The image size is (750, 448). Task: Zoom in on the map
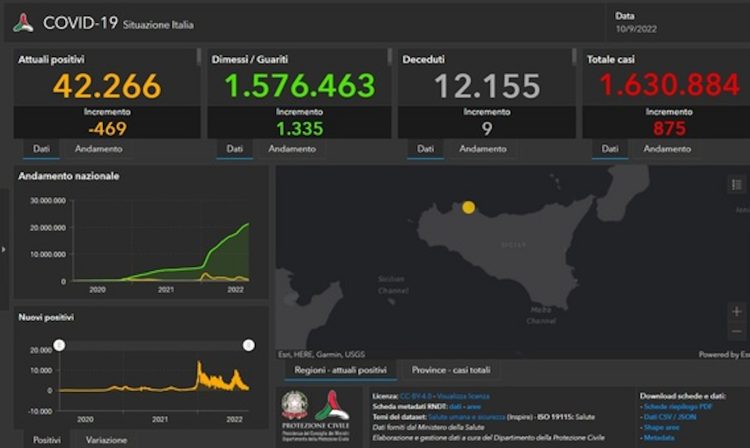pyautogui.click(x=737, y=311)
